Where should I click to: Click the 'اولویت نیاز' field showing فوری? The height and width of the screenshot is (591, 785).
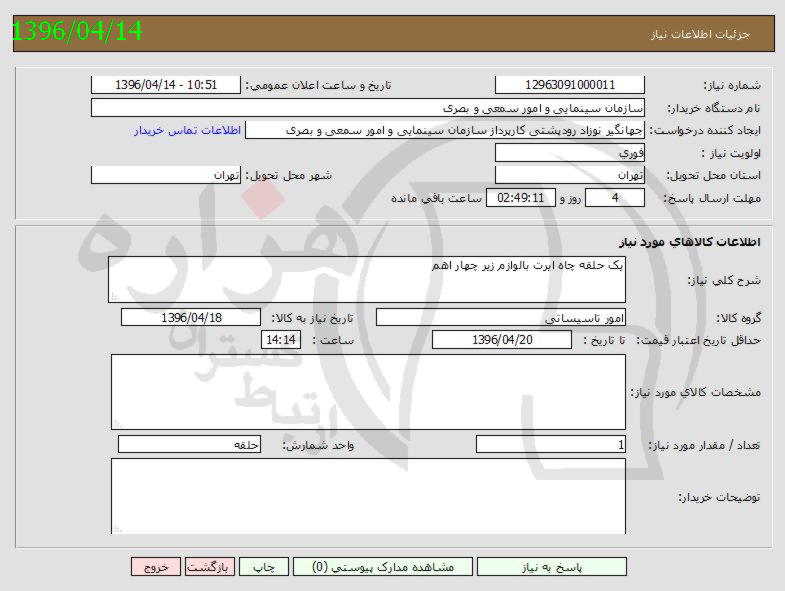[x=569, y=153]
